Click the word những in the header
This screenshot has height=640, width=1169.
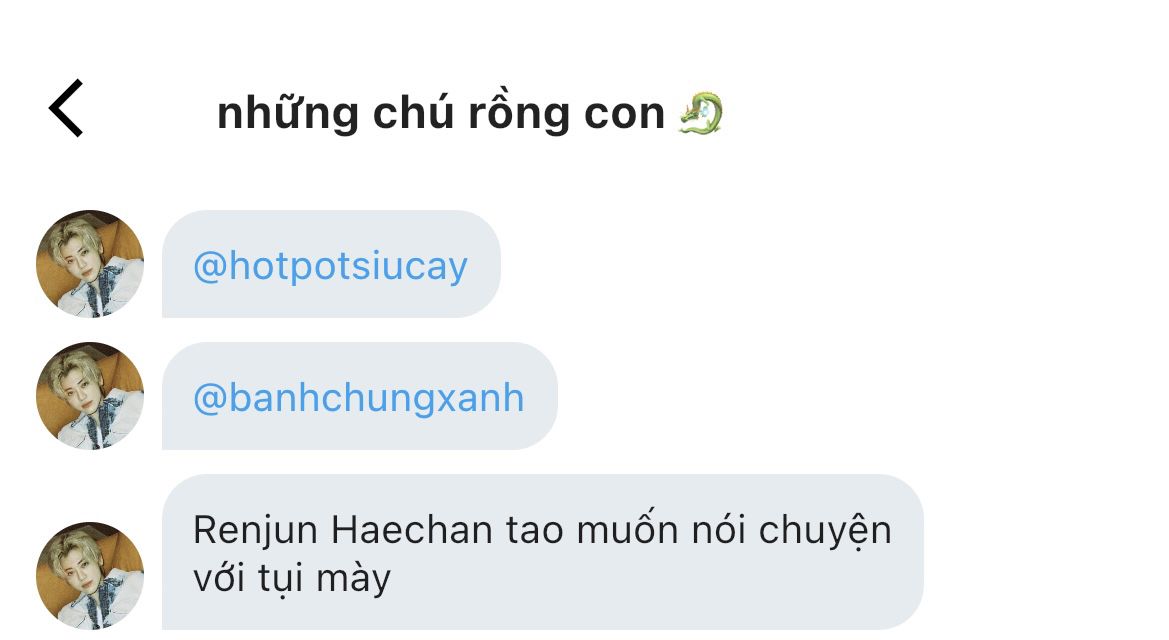click(288, 113)
